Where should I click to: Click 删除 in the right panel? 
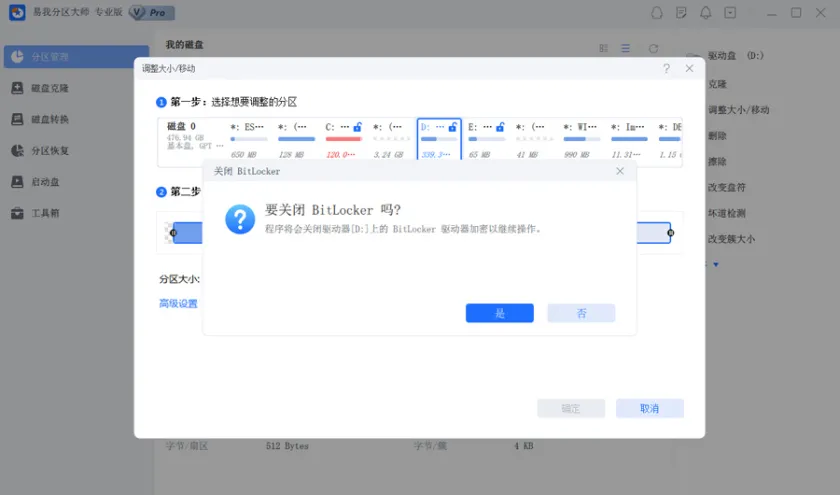coord(717,136)
